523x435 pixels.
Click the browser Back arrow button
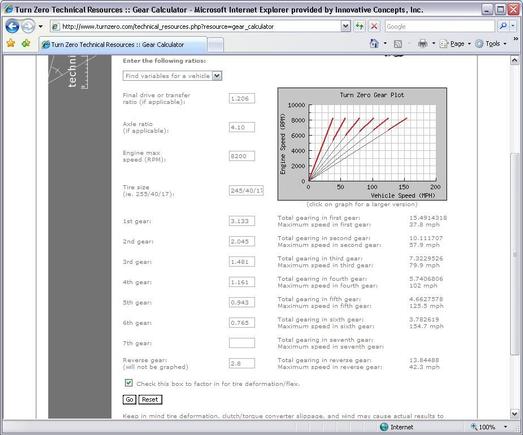[12, 26]
